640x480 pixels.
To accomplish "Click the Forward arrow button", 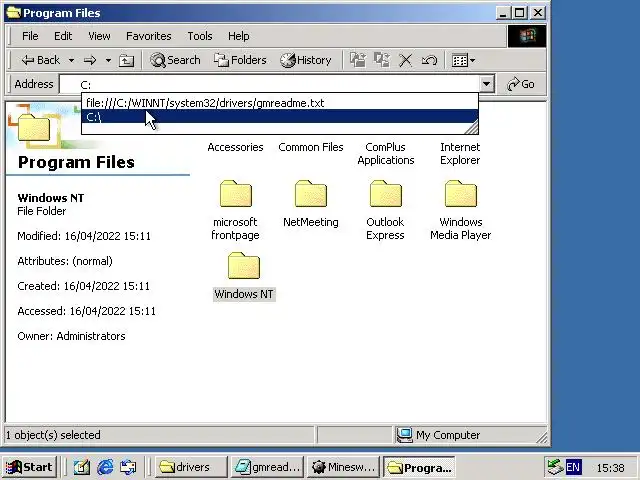I will [x=90, y=60].
